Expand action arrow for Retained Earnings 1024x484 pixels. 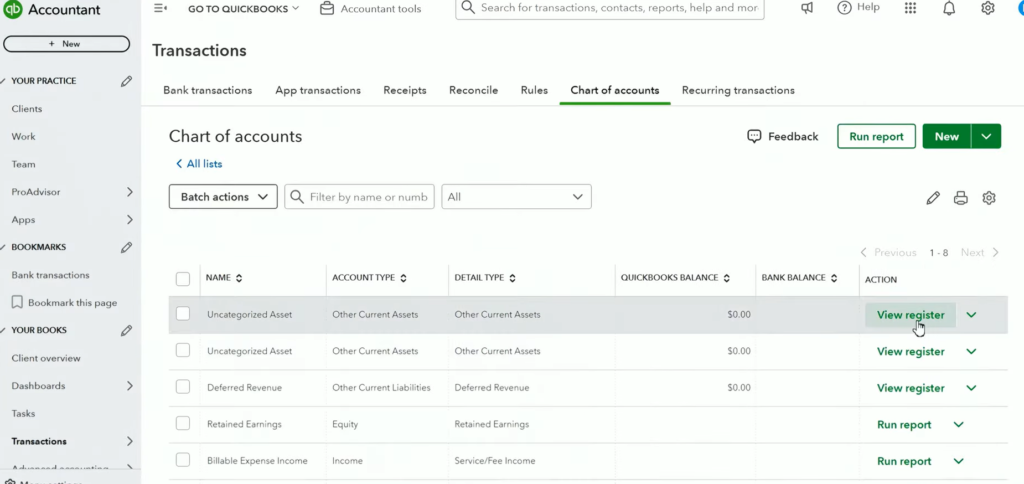[958, 425]
